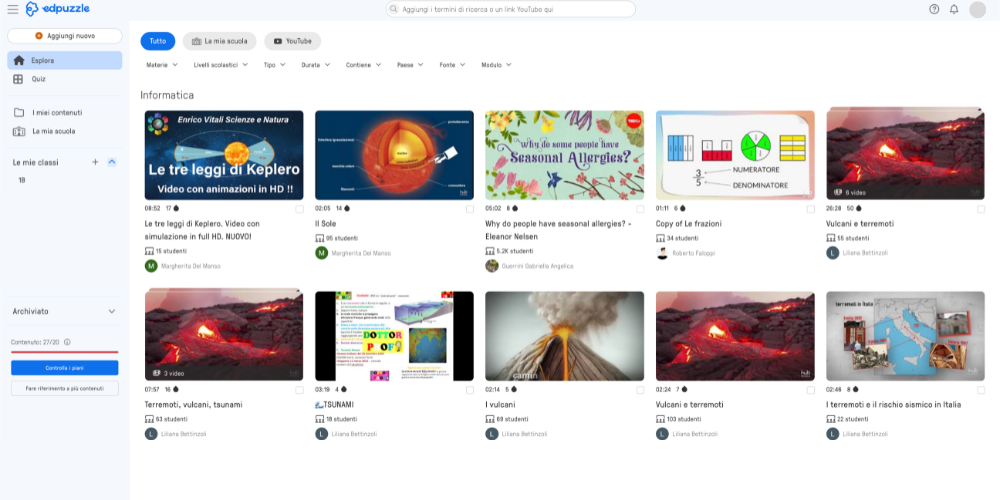
Task: Switch to La mia scuola tab
Action: [219, 41]
